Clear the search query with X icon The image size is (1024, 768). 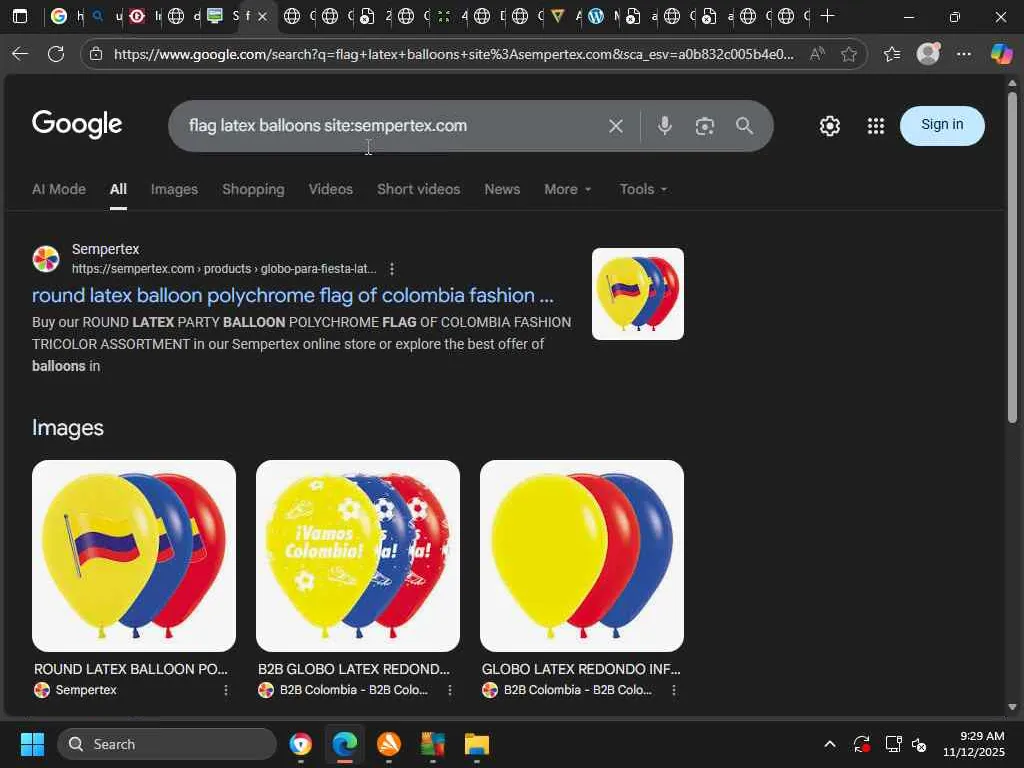point(615,126)
